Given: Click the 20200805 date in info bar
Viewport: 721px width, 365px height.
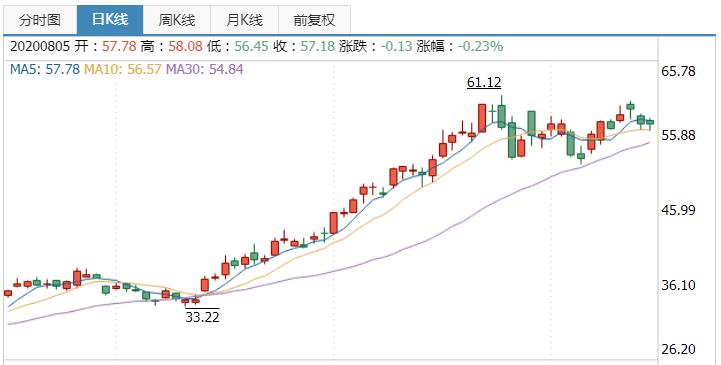Looking at the screenshot, I should [x=40, y=46].
